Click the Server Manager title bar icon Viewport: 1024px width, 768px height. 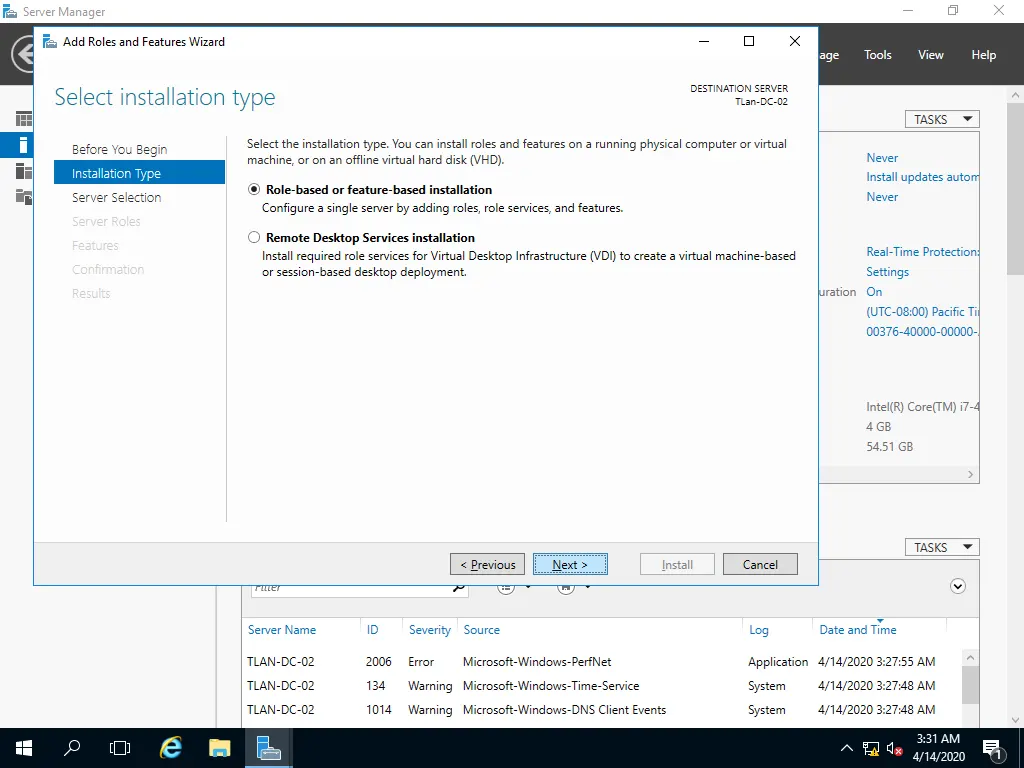coord(10,11)
